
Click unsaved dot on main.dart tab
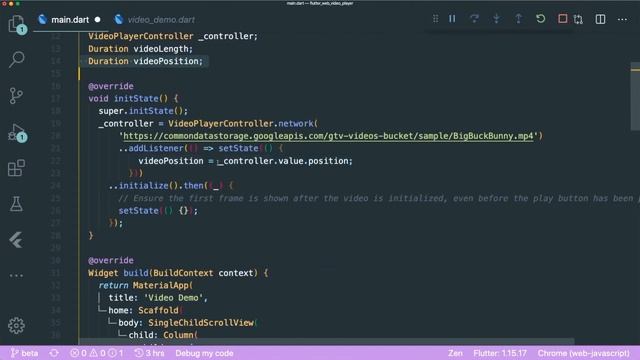click(x=97, y=20)
